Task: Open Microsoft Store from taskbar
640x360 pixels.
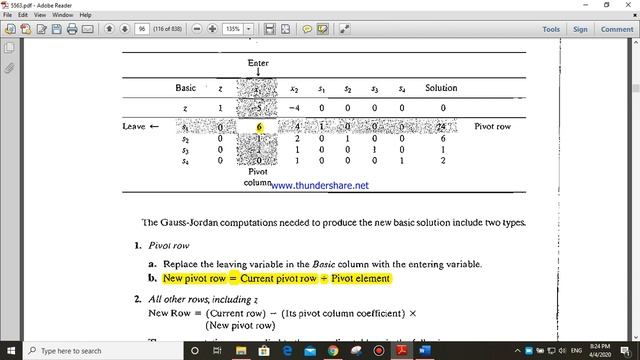Action: [x=264, y=351]
